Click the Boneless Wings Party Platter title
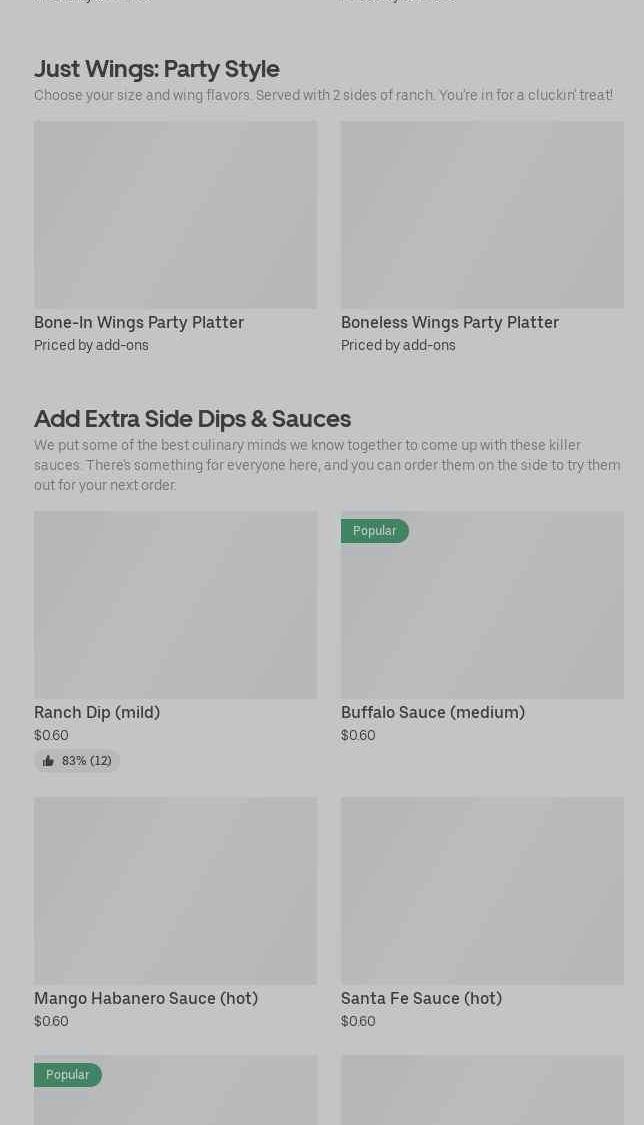The image size is (644, 1125). [450, 322]
